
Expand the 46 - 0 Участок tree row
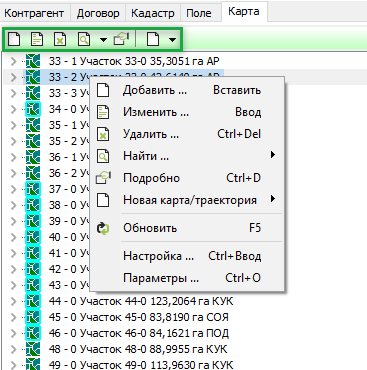point(13,333)
